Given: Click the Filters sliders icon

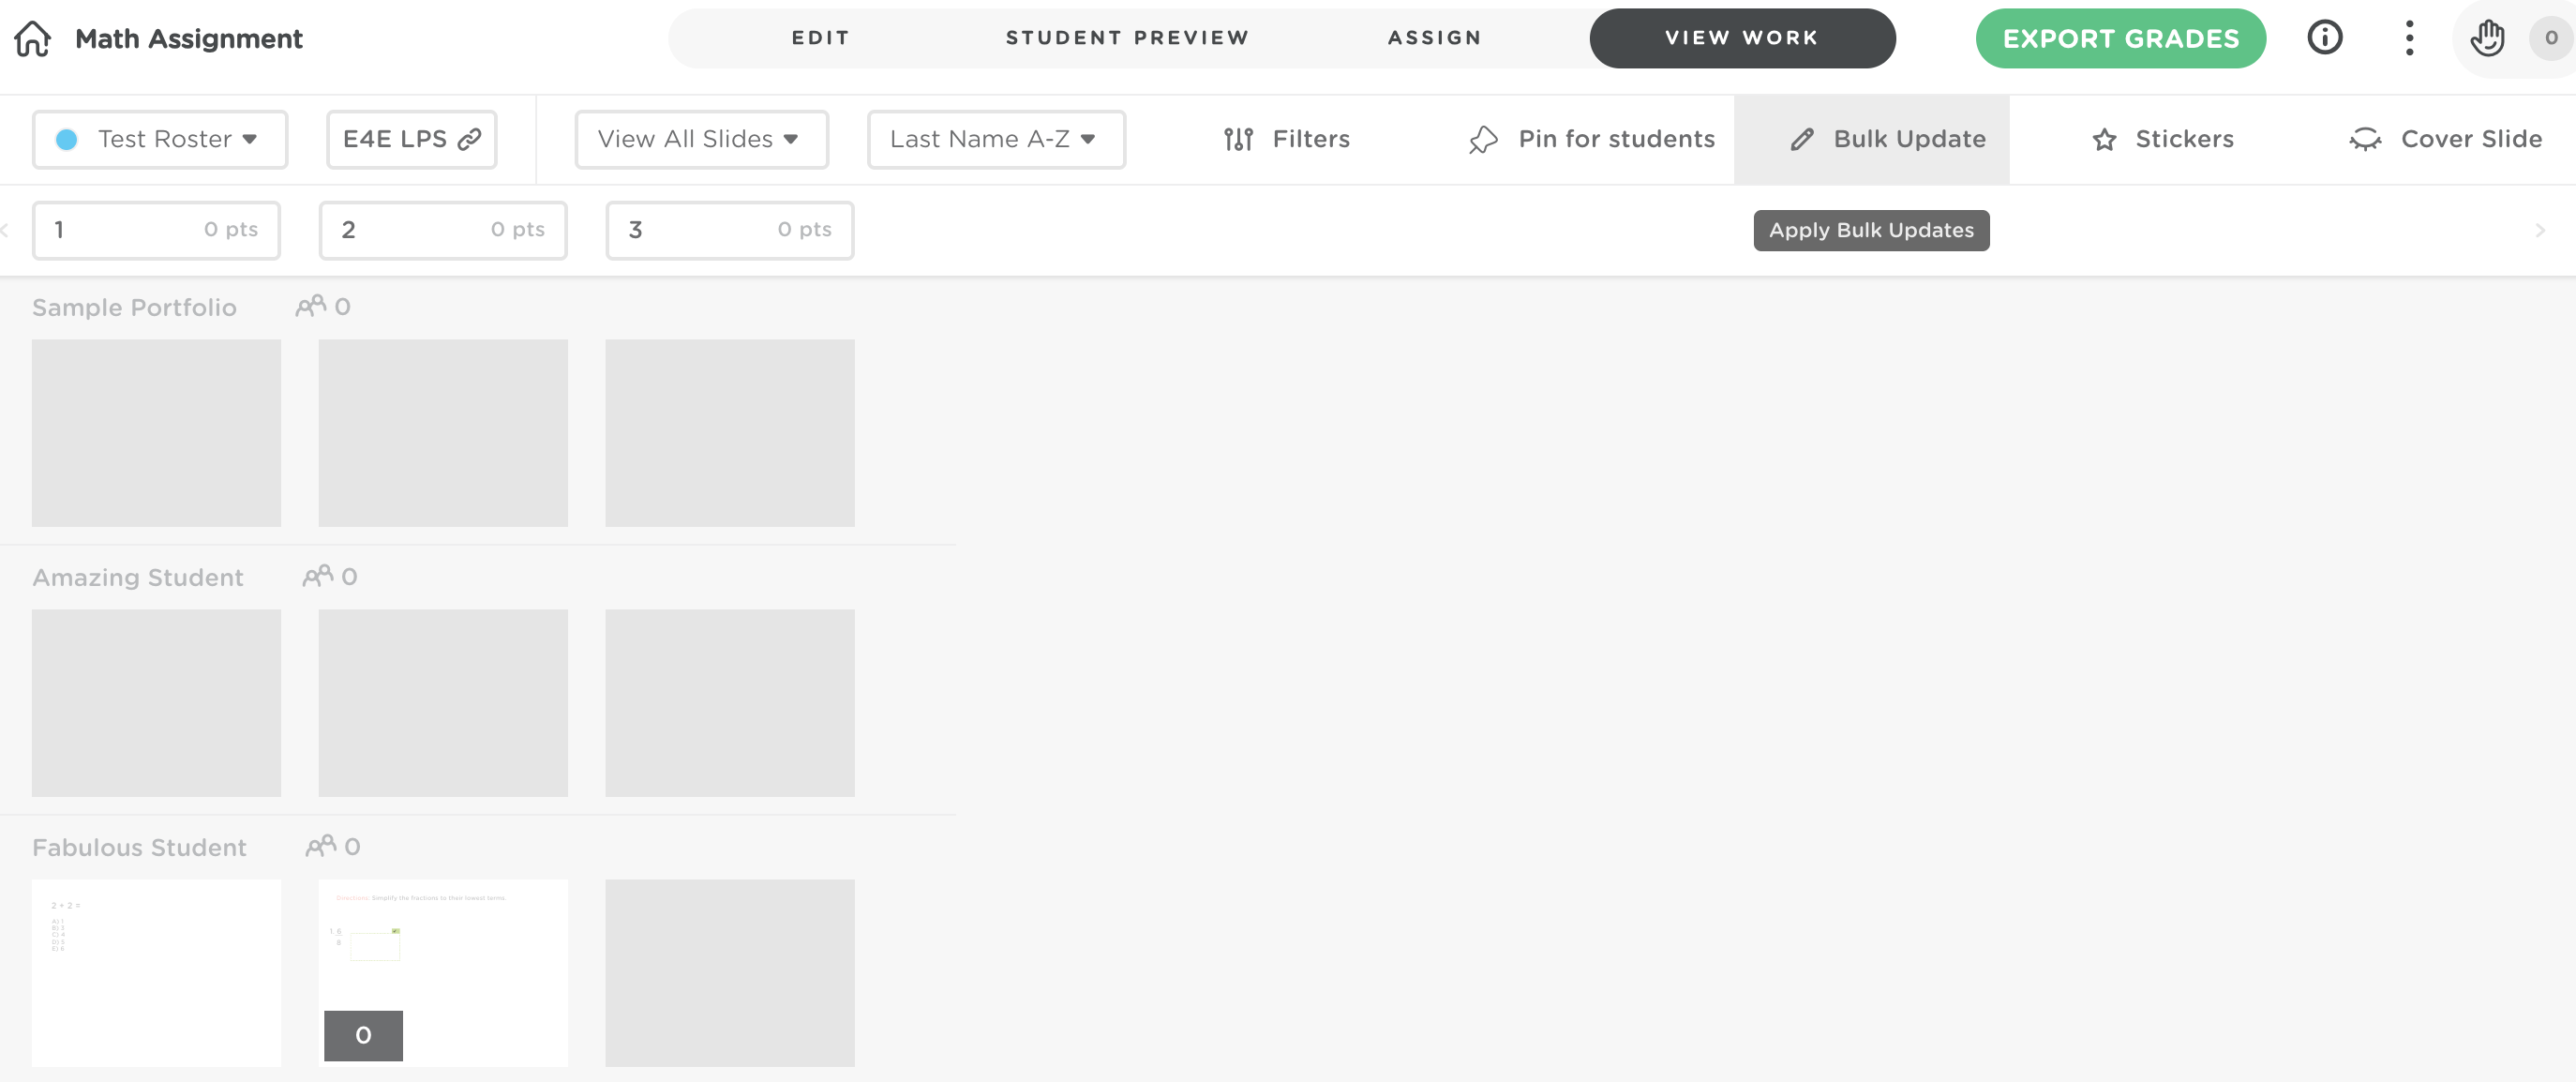Looking at the screenshot, I should click(1238, 139).
